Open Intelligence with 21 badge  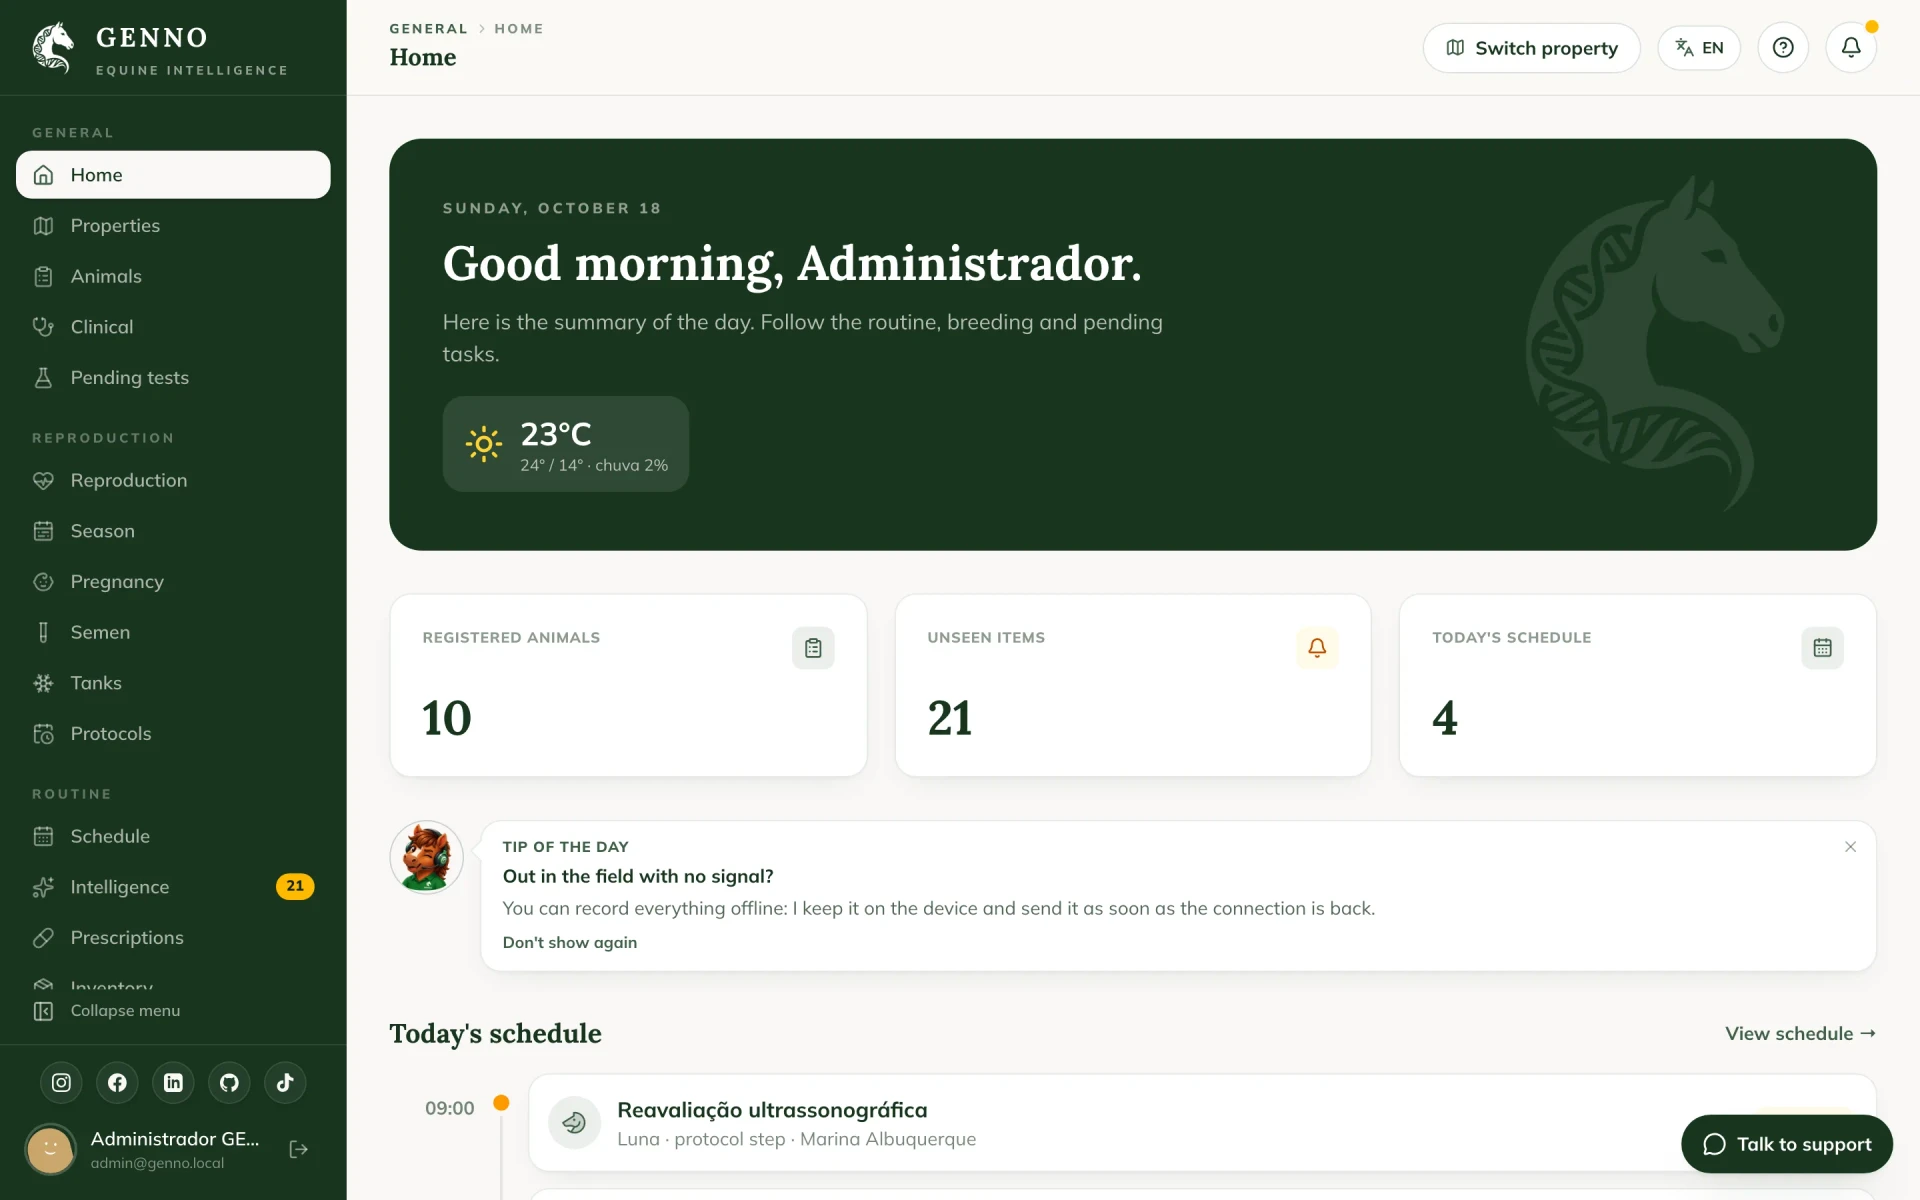173,887
